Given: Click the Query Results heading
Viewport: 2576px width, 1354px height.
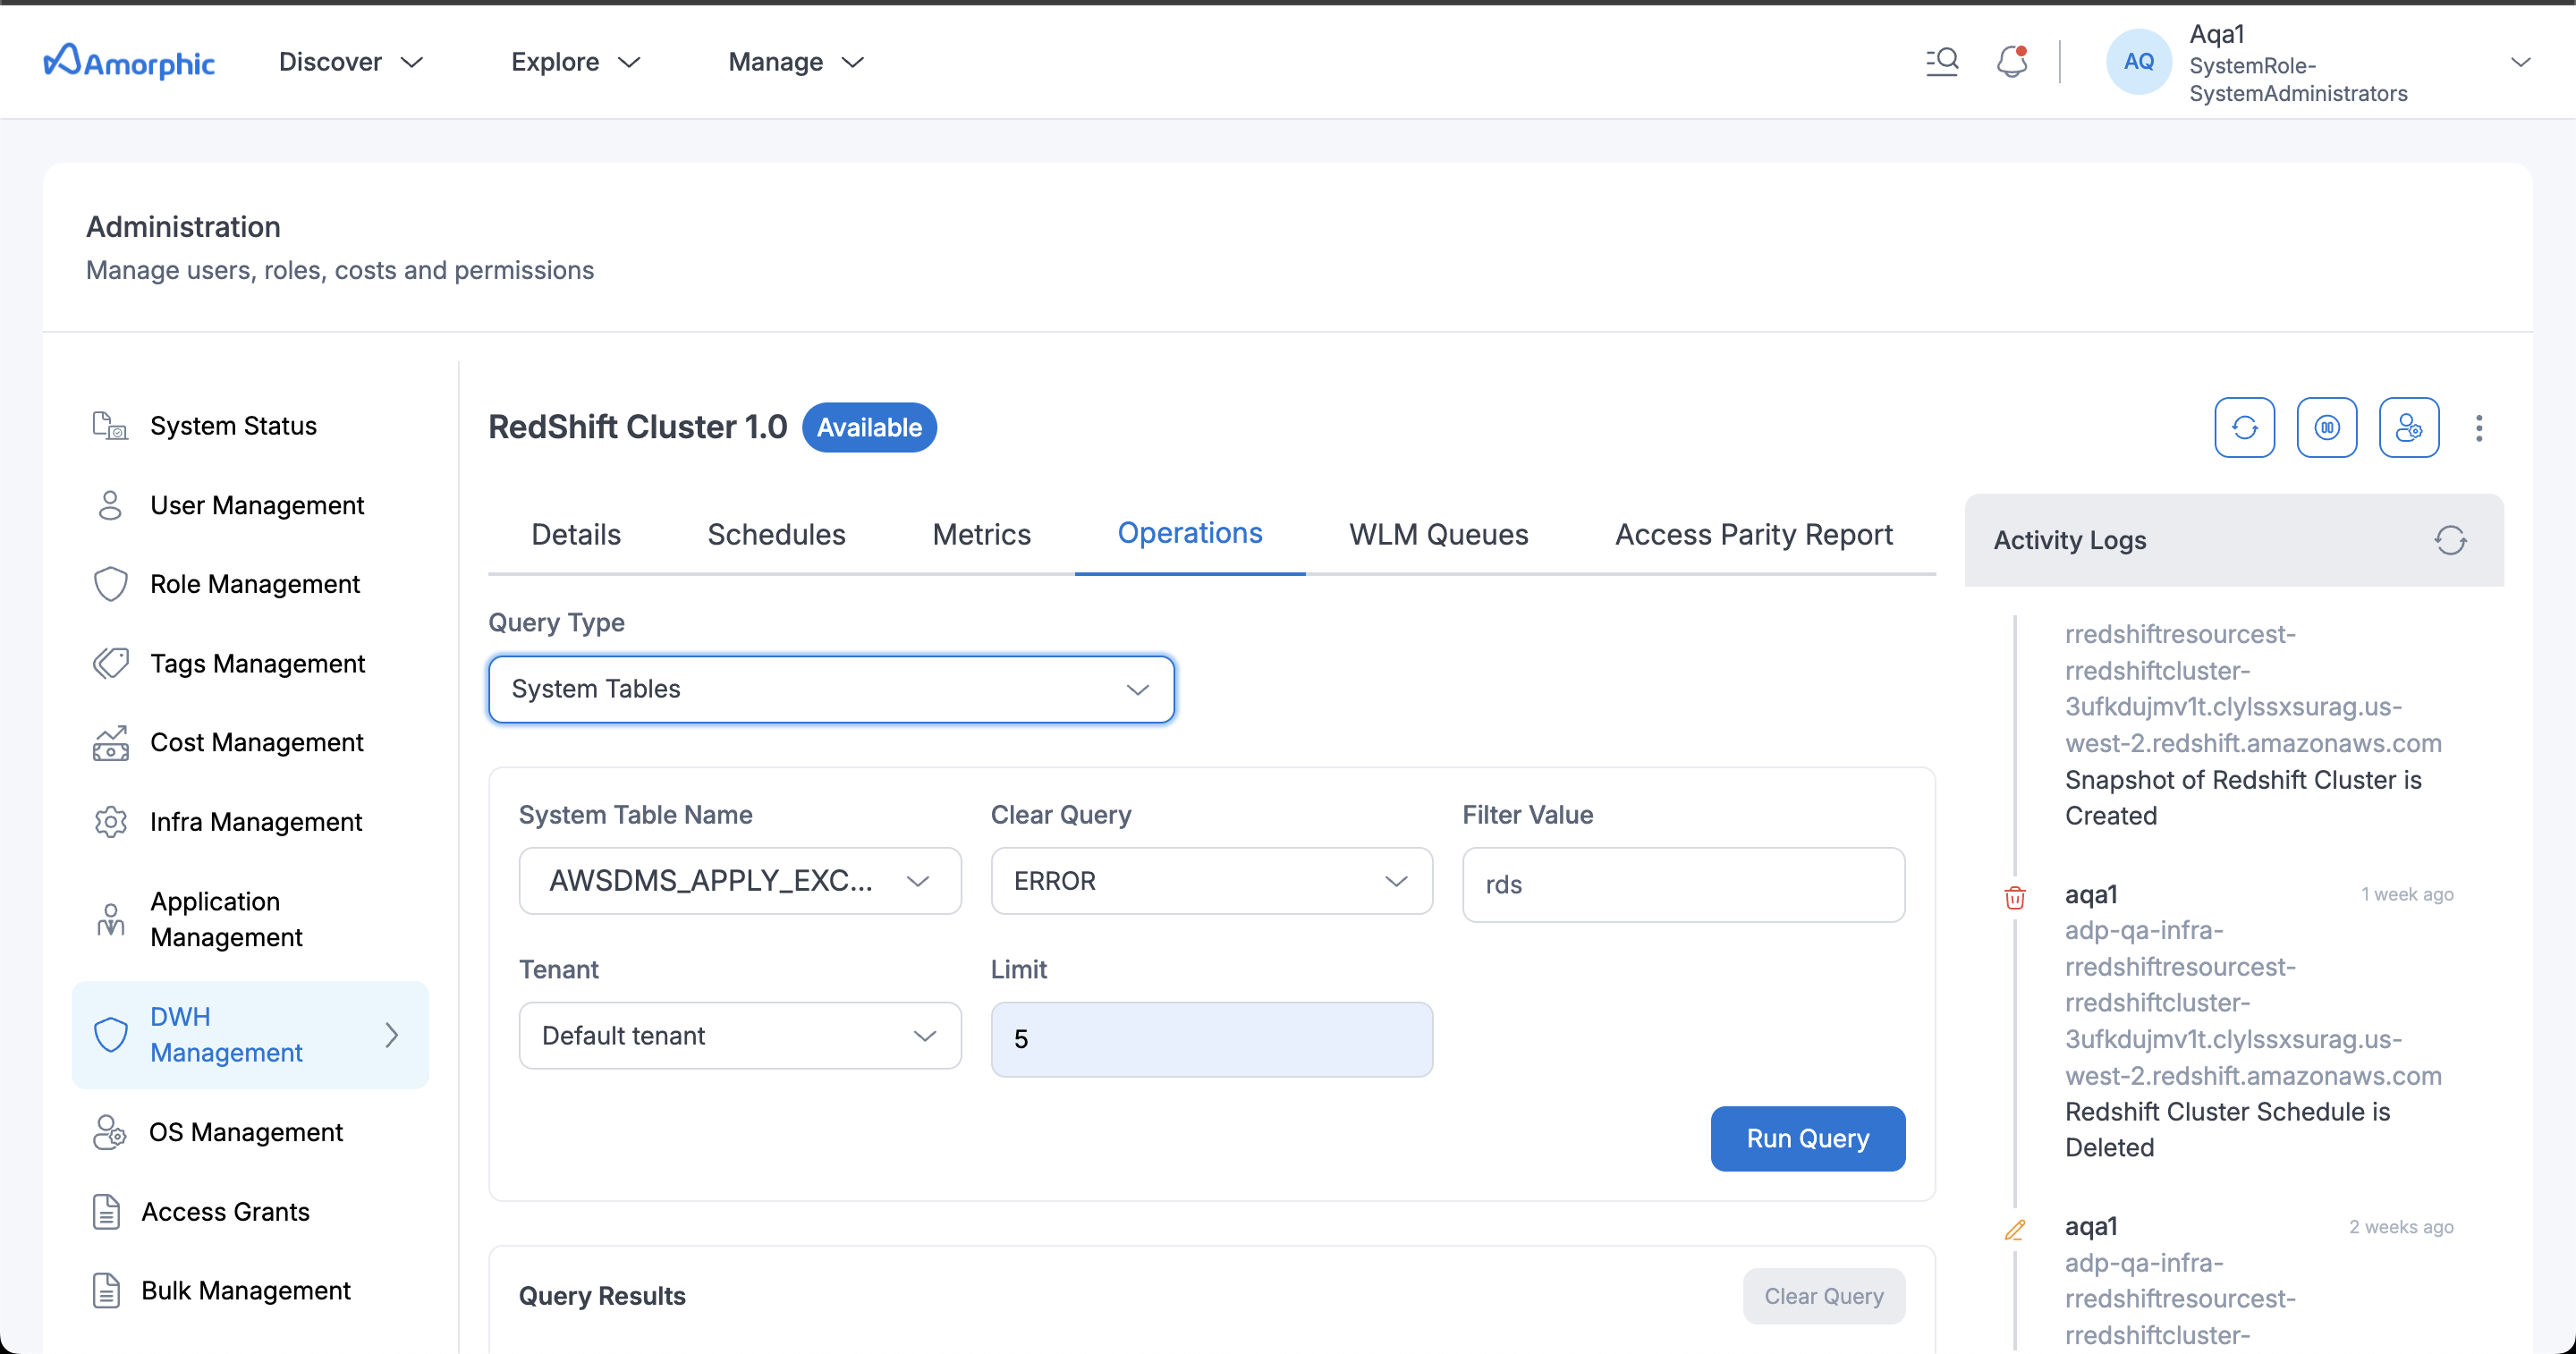Looking at the screenshot, I should [x=602, y=1296].
